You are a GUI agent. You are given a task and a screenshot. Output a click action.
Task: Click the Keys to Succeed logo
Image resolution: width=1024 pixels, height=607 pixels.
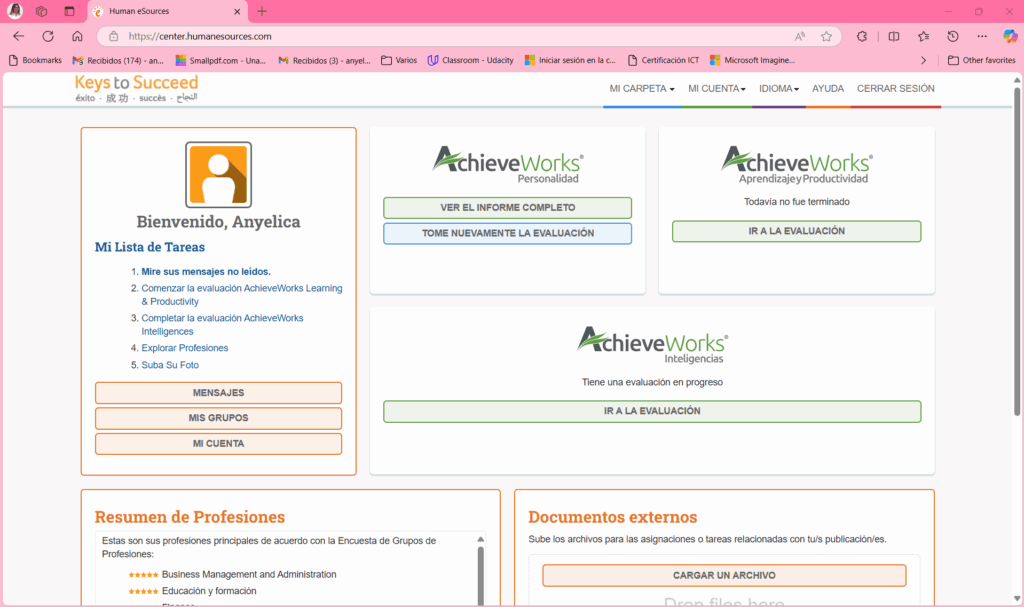point(136,88)
